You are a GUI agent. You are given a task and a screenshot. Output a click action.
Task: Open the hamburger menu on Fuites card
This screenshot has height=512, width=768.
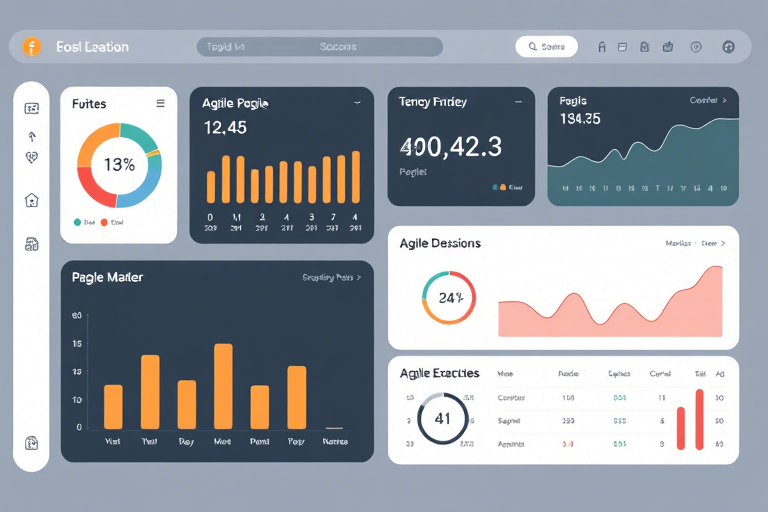tap(161, 103)
